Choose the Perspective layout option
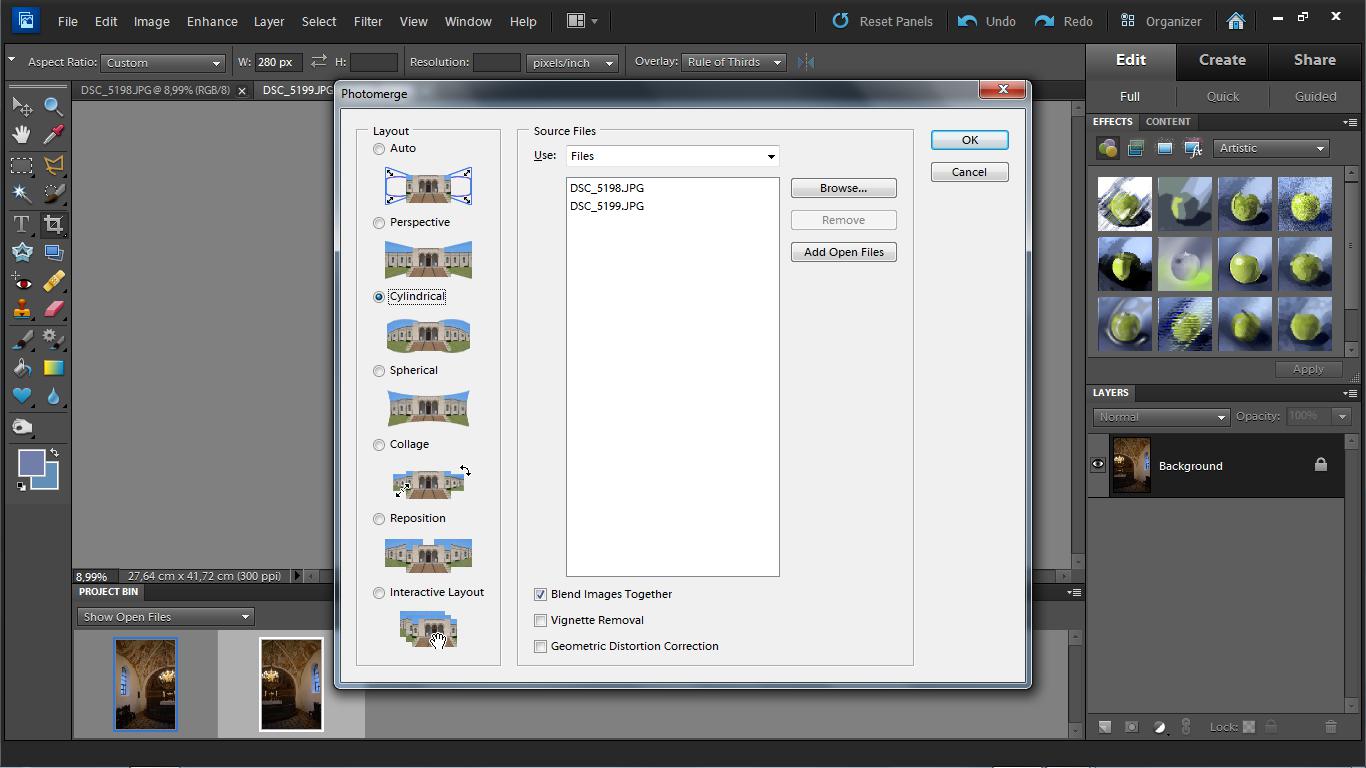 tap(379, 223)
